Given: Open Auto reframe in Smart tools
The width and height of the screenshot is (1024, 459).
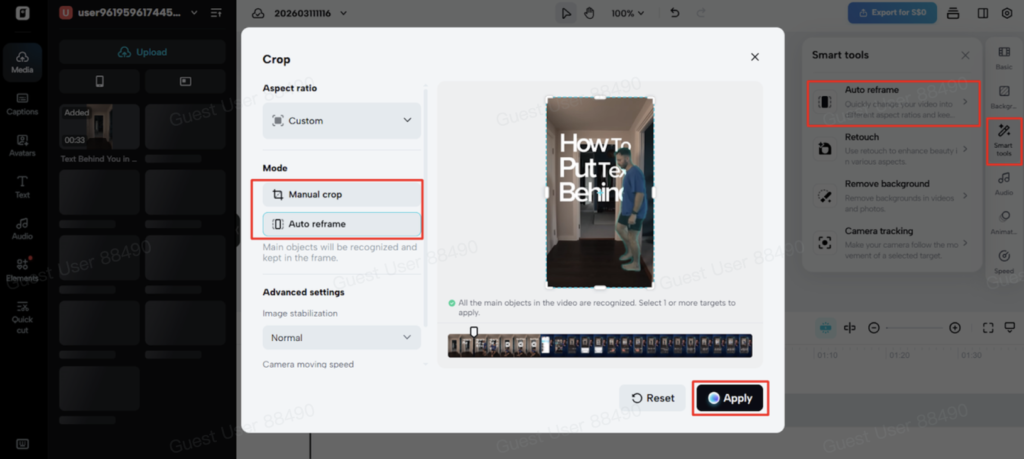Looking at the screenshot, I should (893, 102).
